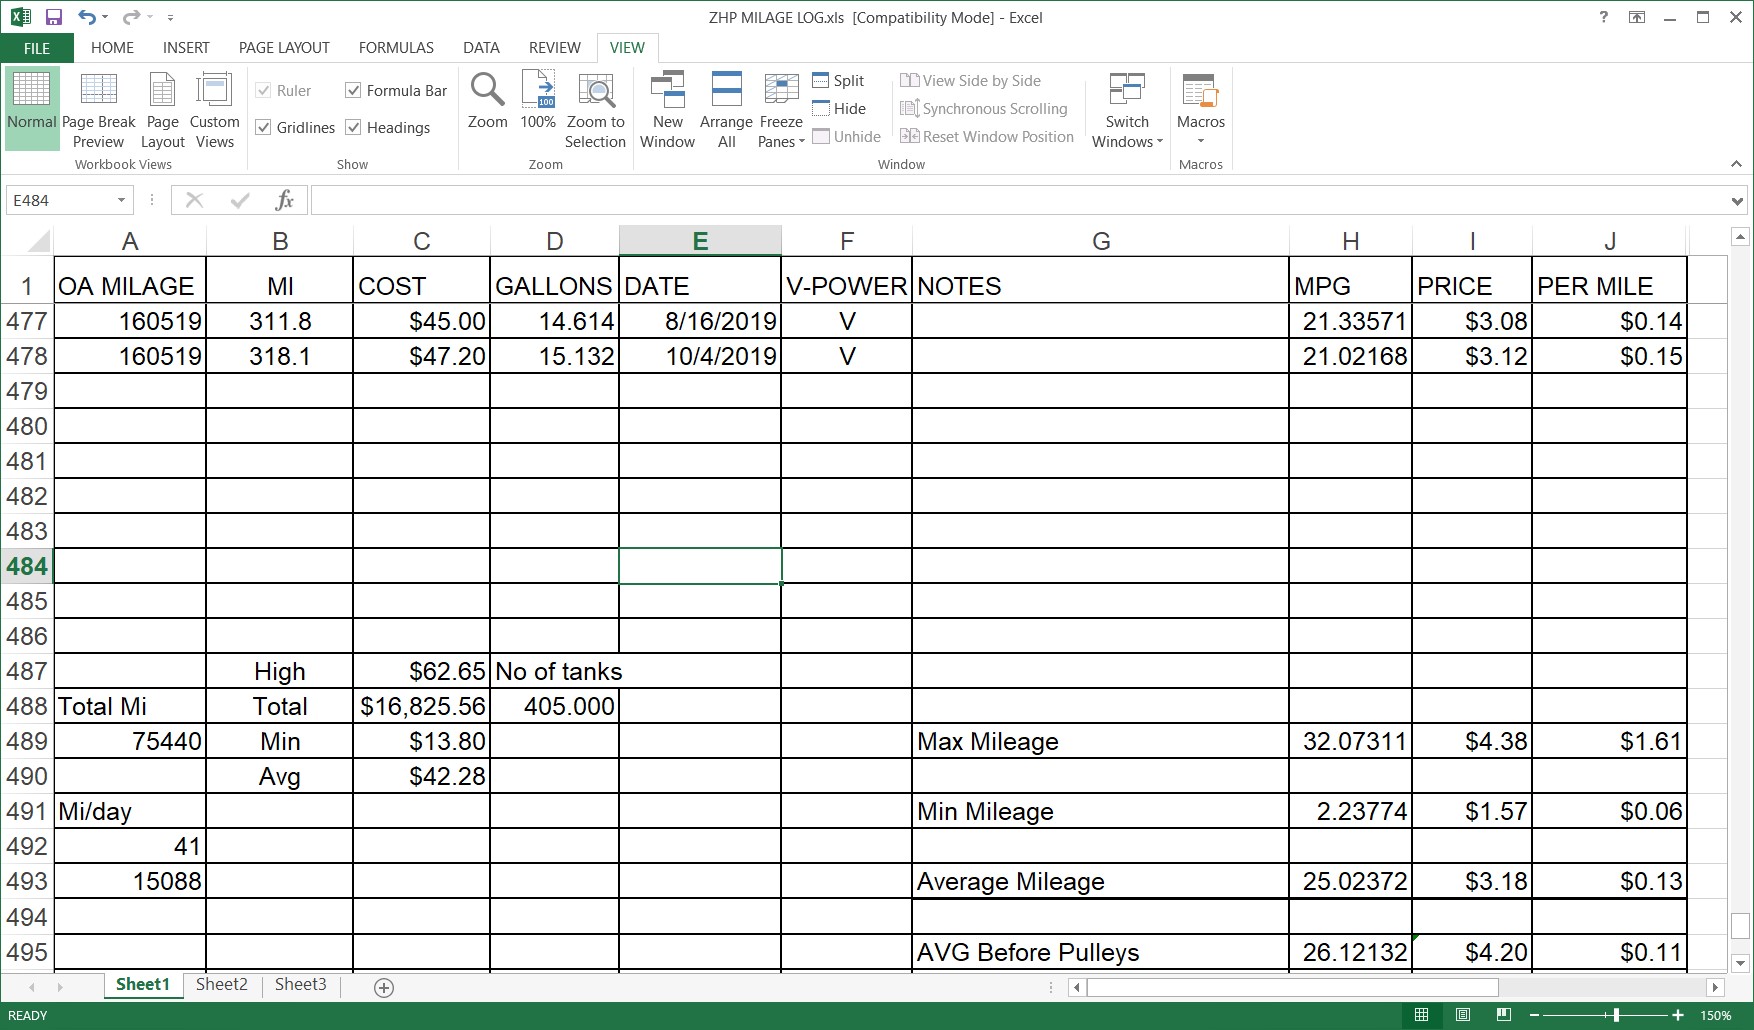Open Ribbon Display Options

[1637, 17]
